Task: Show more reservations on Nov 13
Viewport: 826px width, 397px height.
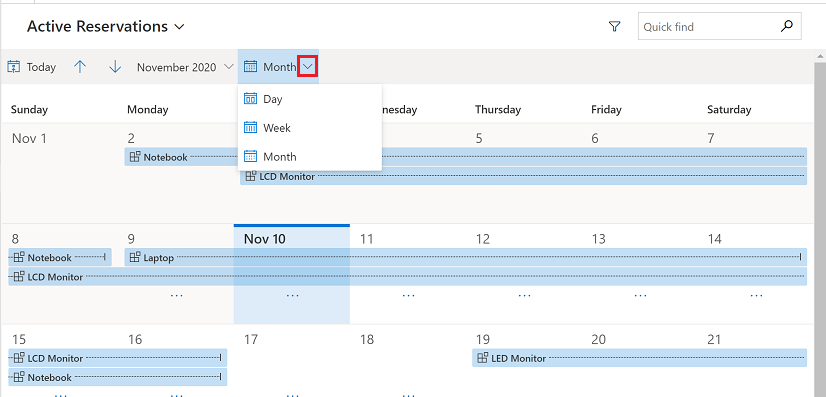Action: tap(640, 296)
